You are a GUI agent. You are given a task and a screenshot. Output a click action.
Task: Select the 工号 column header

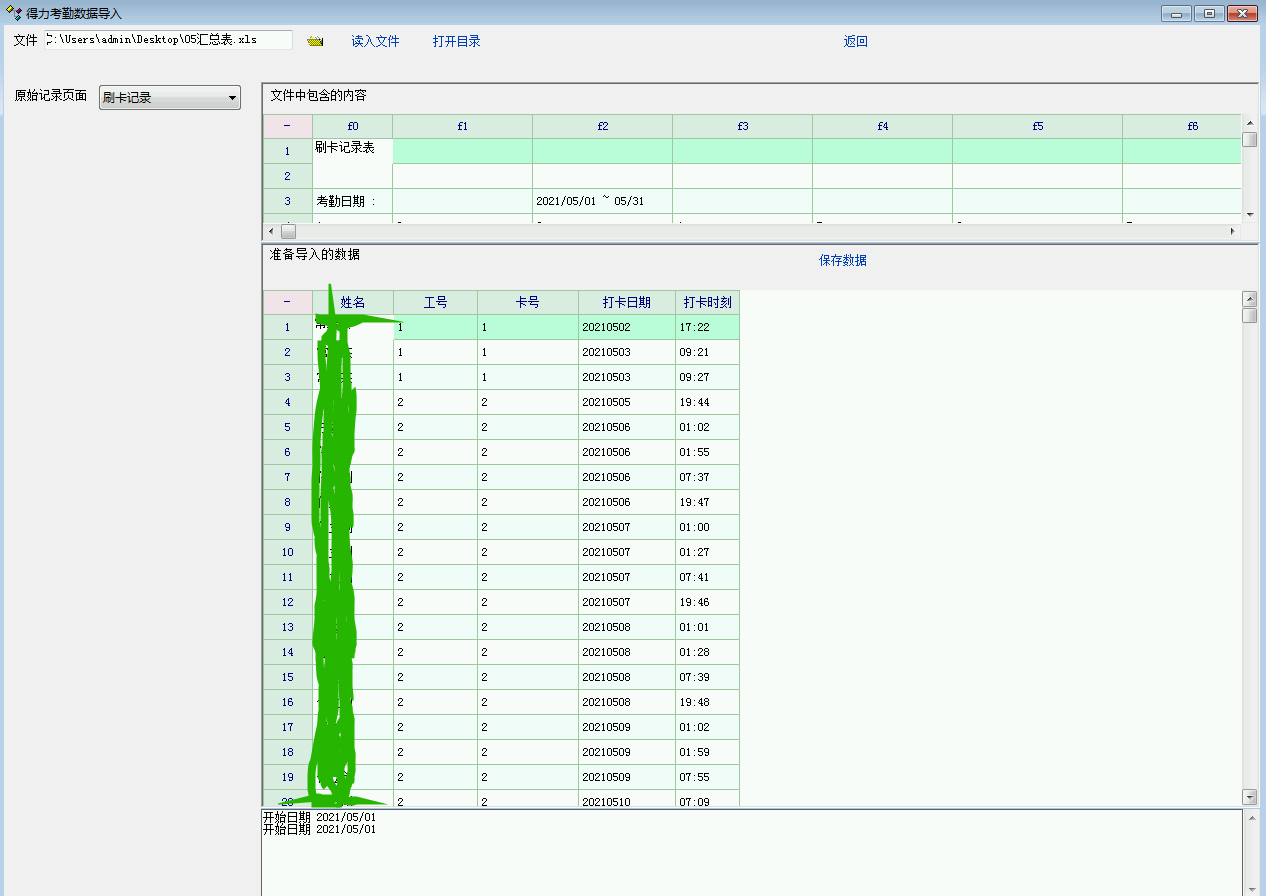(435, 302)
